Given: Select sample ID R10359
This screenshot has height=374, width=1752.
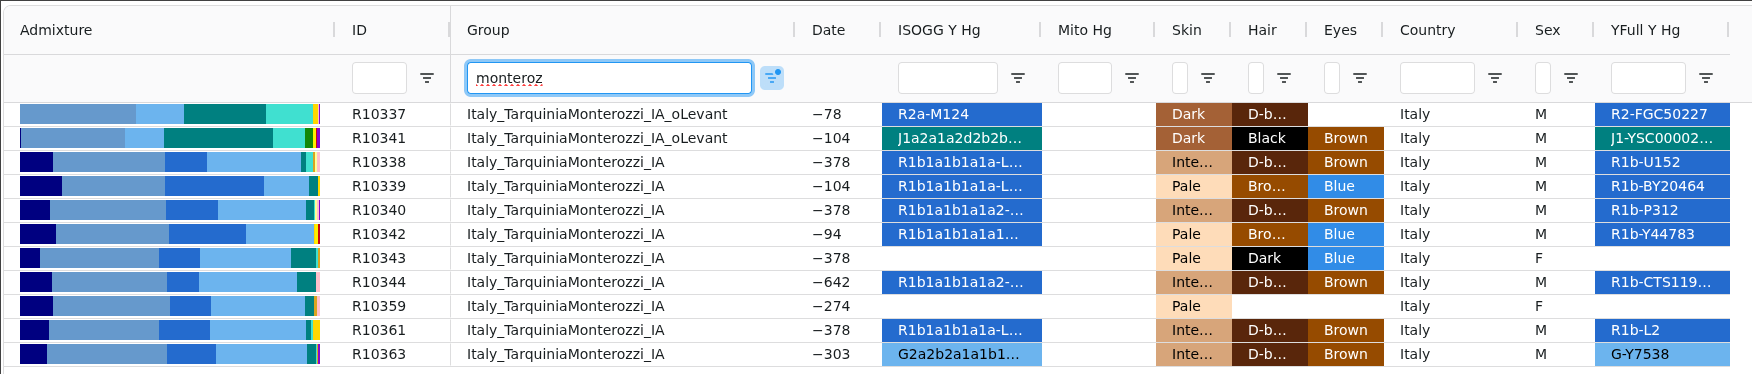Looking at the screenshot, I should pyautogui.click(x=379, y=306).
